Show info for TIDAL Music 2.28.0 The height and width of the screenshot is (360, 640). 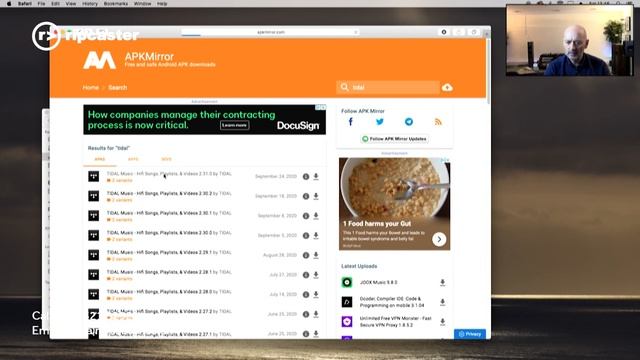pyautogui.click(x=306, y=294)
